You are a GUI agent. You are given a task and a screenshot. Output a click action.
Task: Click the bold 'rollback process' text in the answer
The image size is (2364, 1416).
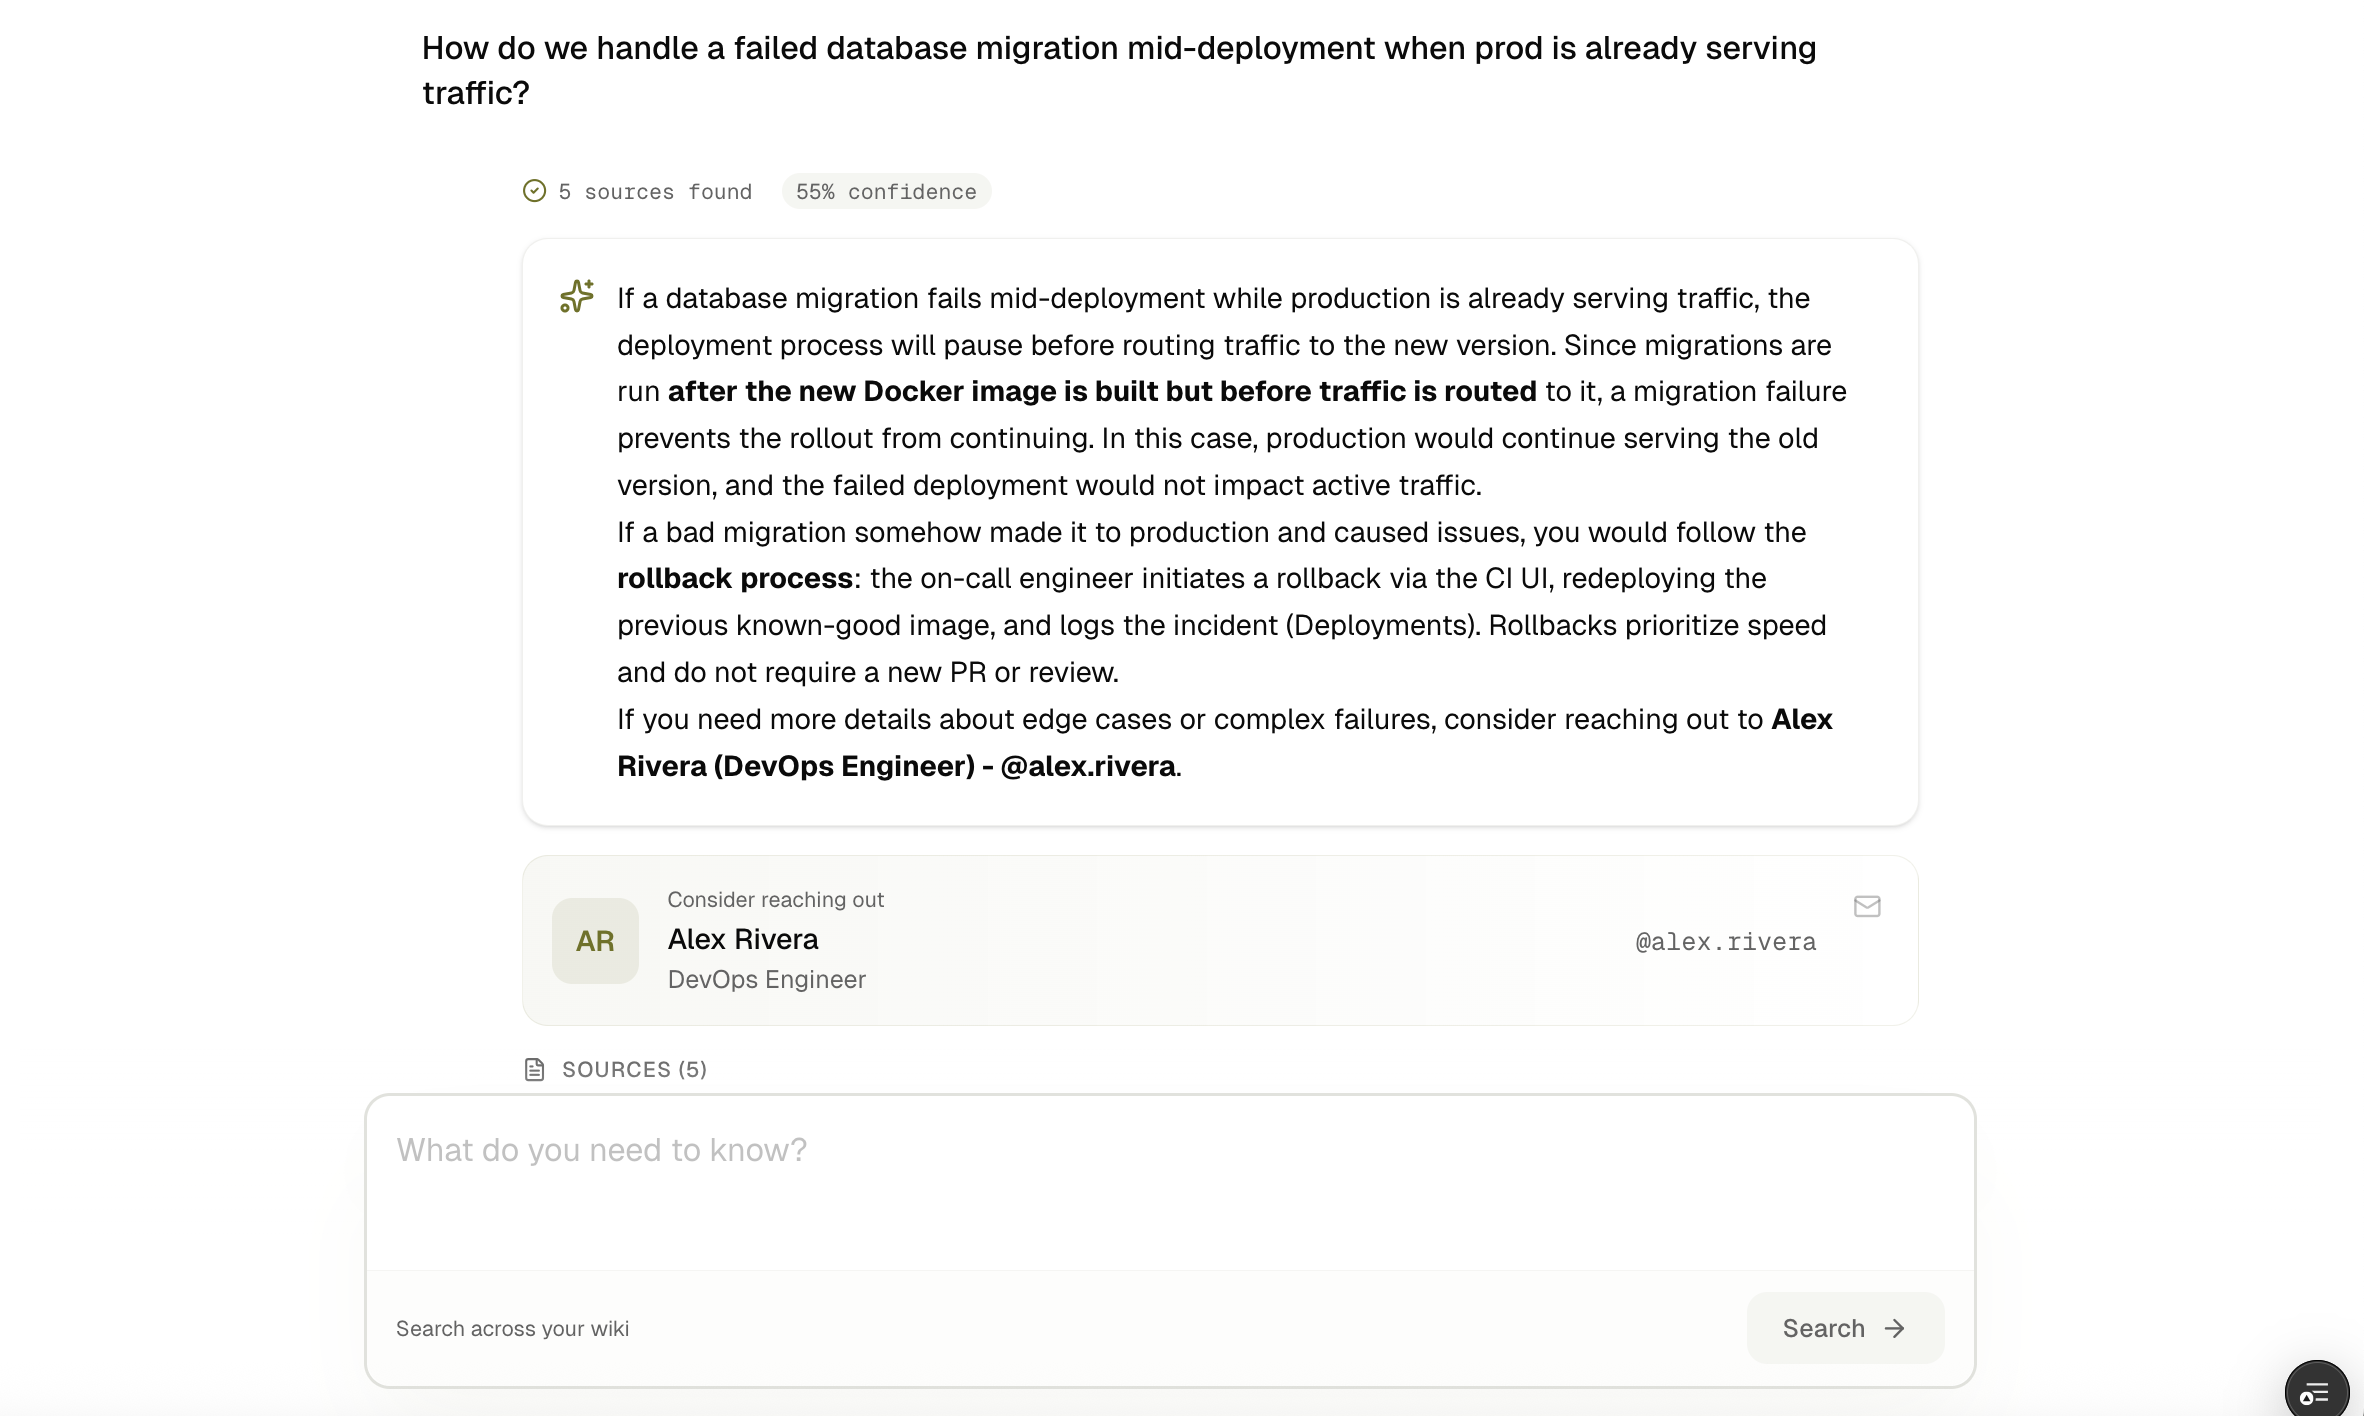click(734, 578)
